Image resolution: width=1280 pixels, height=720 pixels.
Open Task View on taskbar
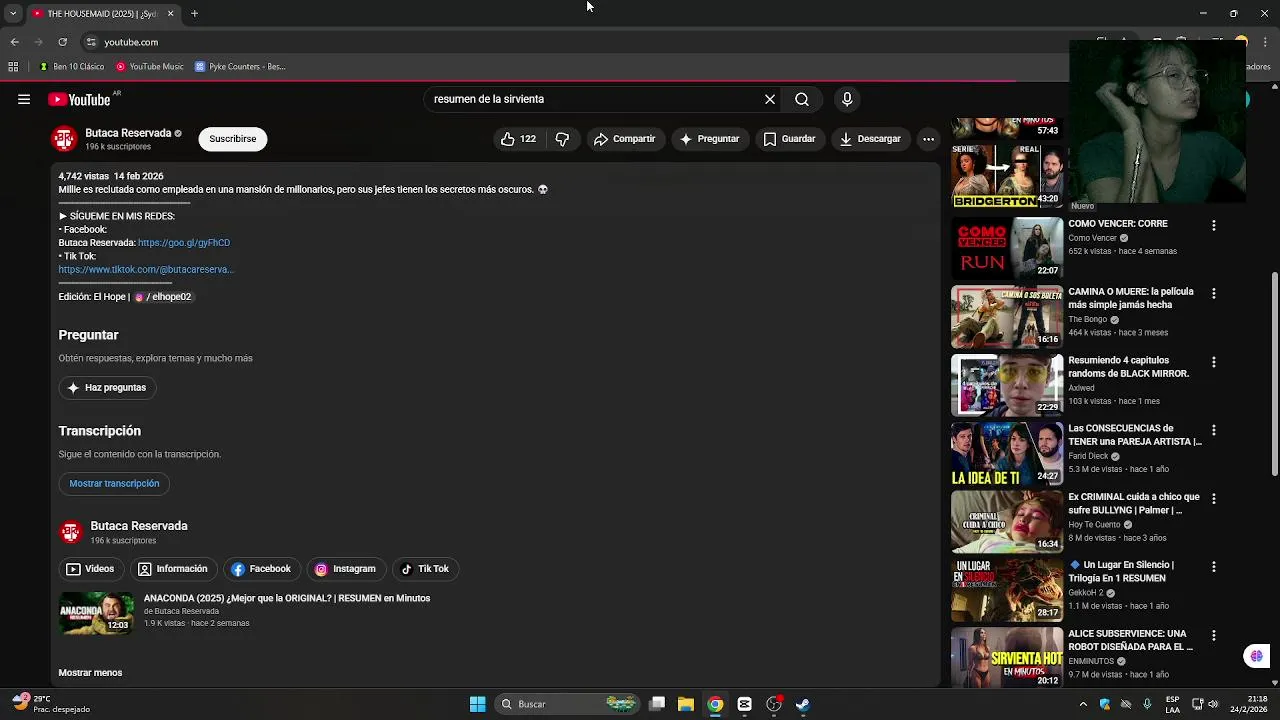[x=657, y=704]
